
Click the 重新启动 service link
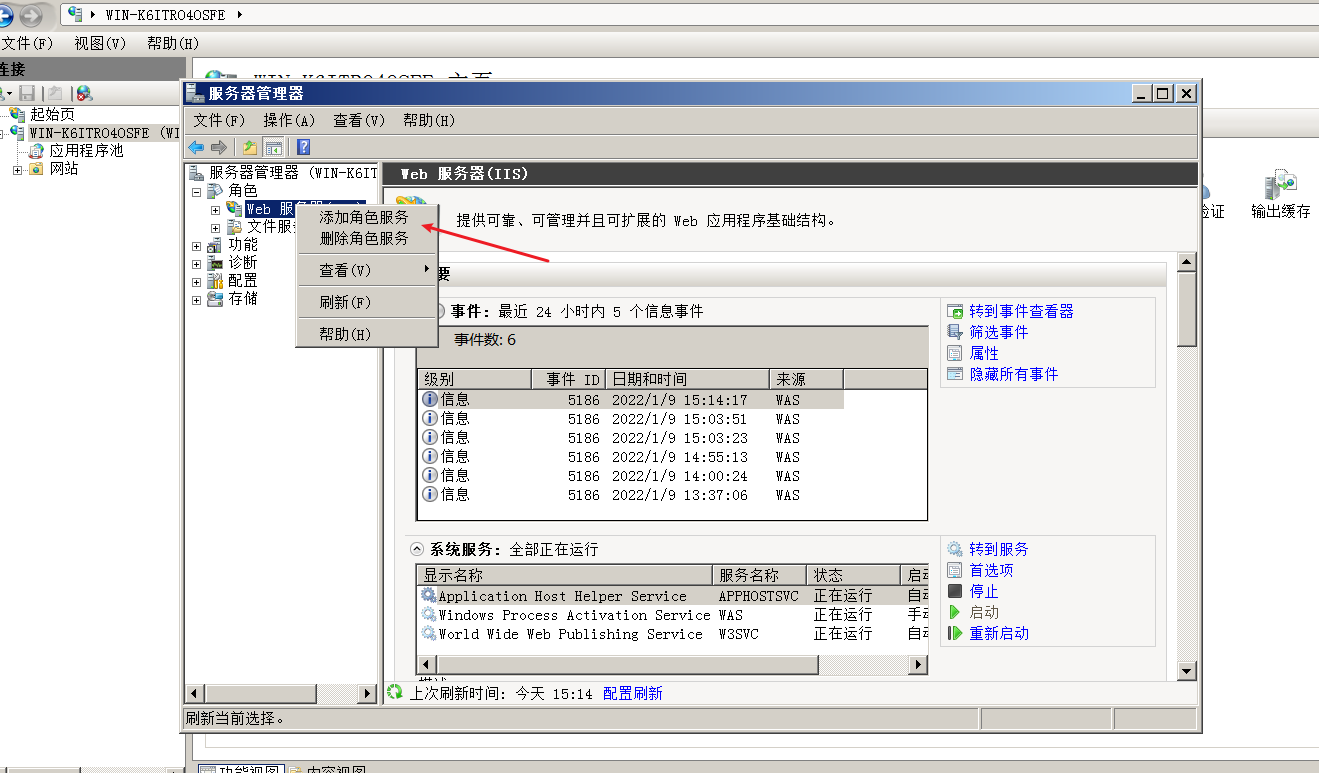click(999, 633)
